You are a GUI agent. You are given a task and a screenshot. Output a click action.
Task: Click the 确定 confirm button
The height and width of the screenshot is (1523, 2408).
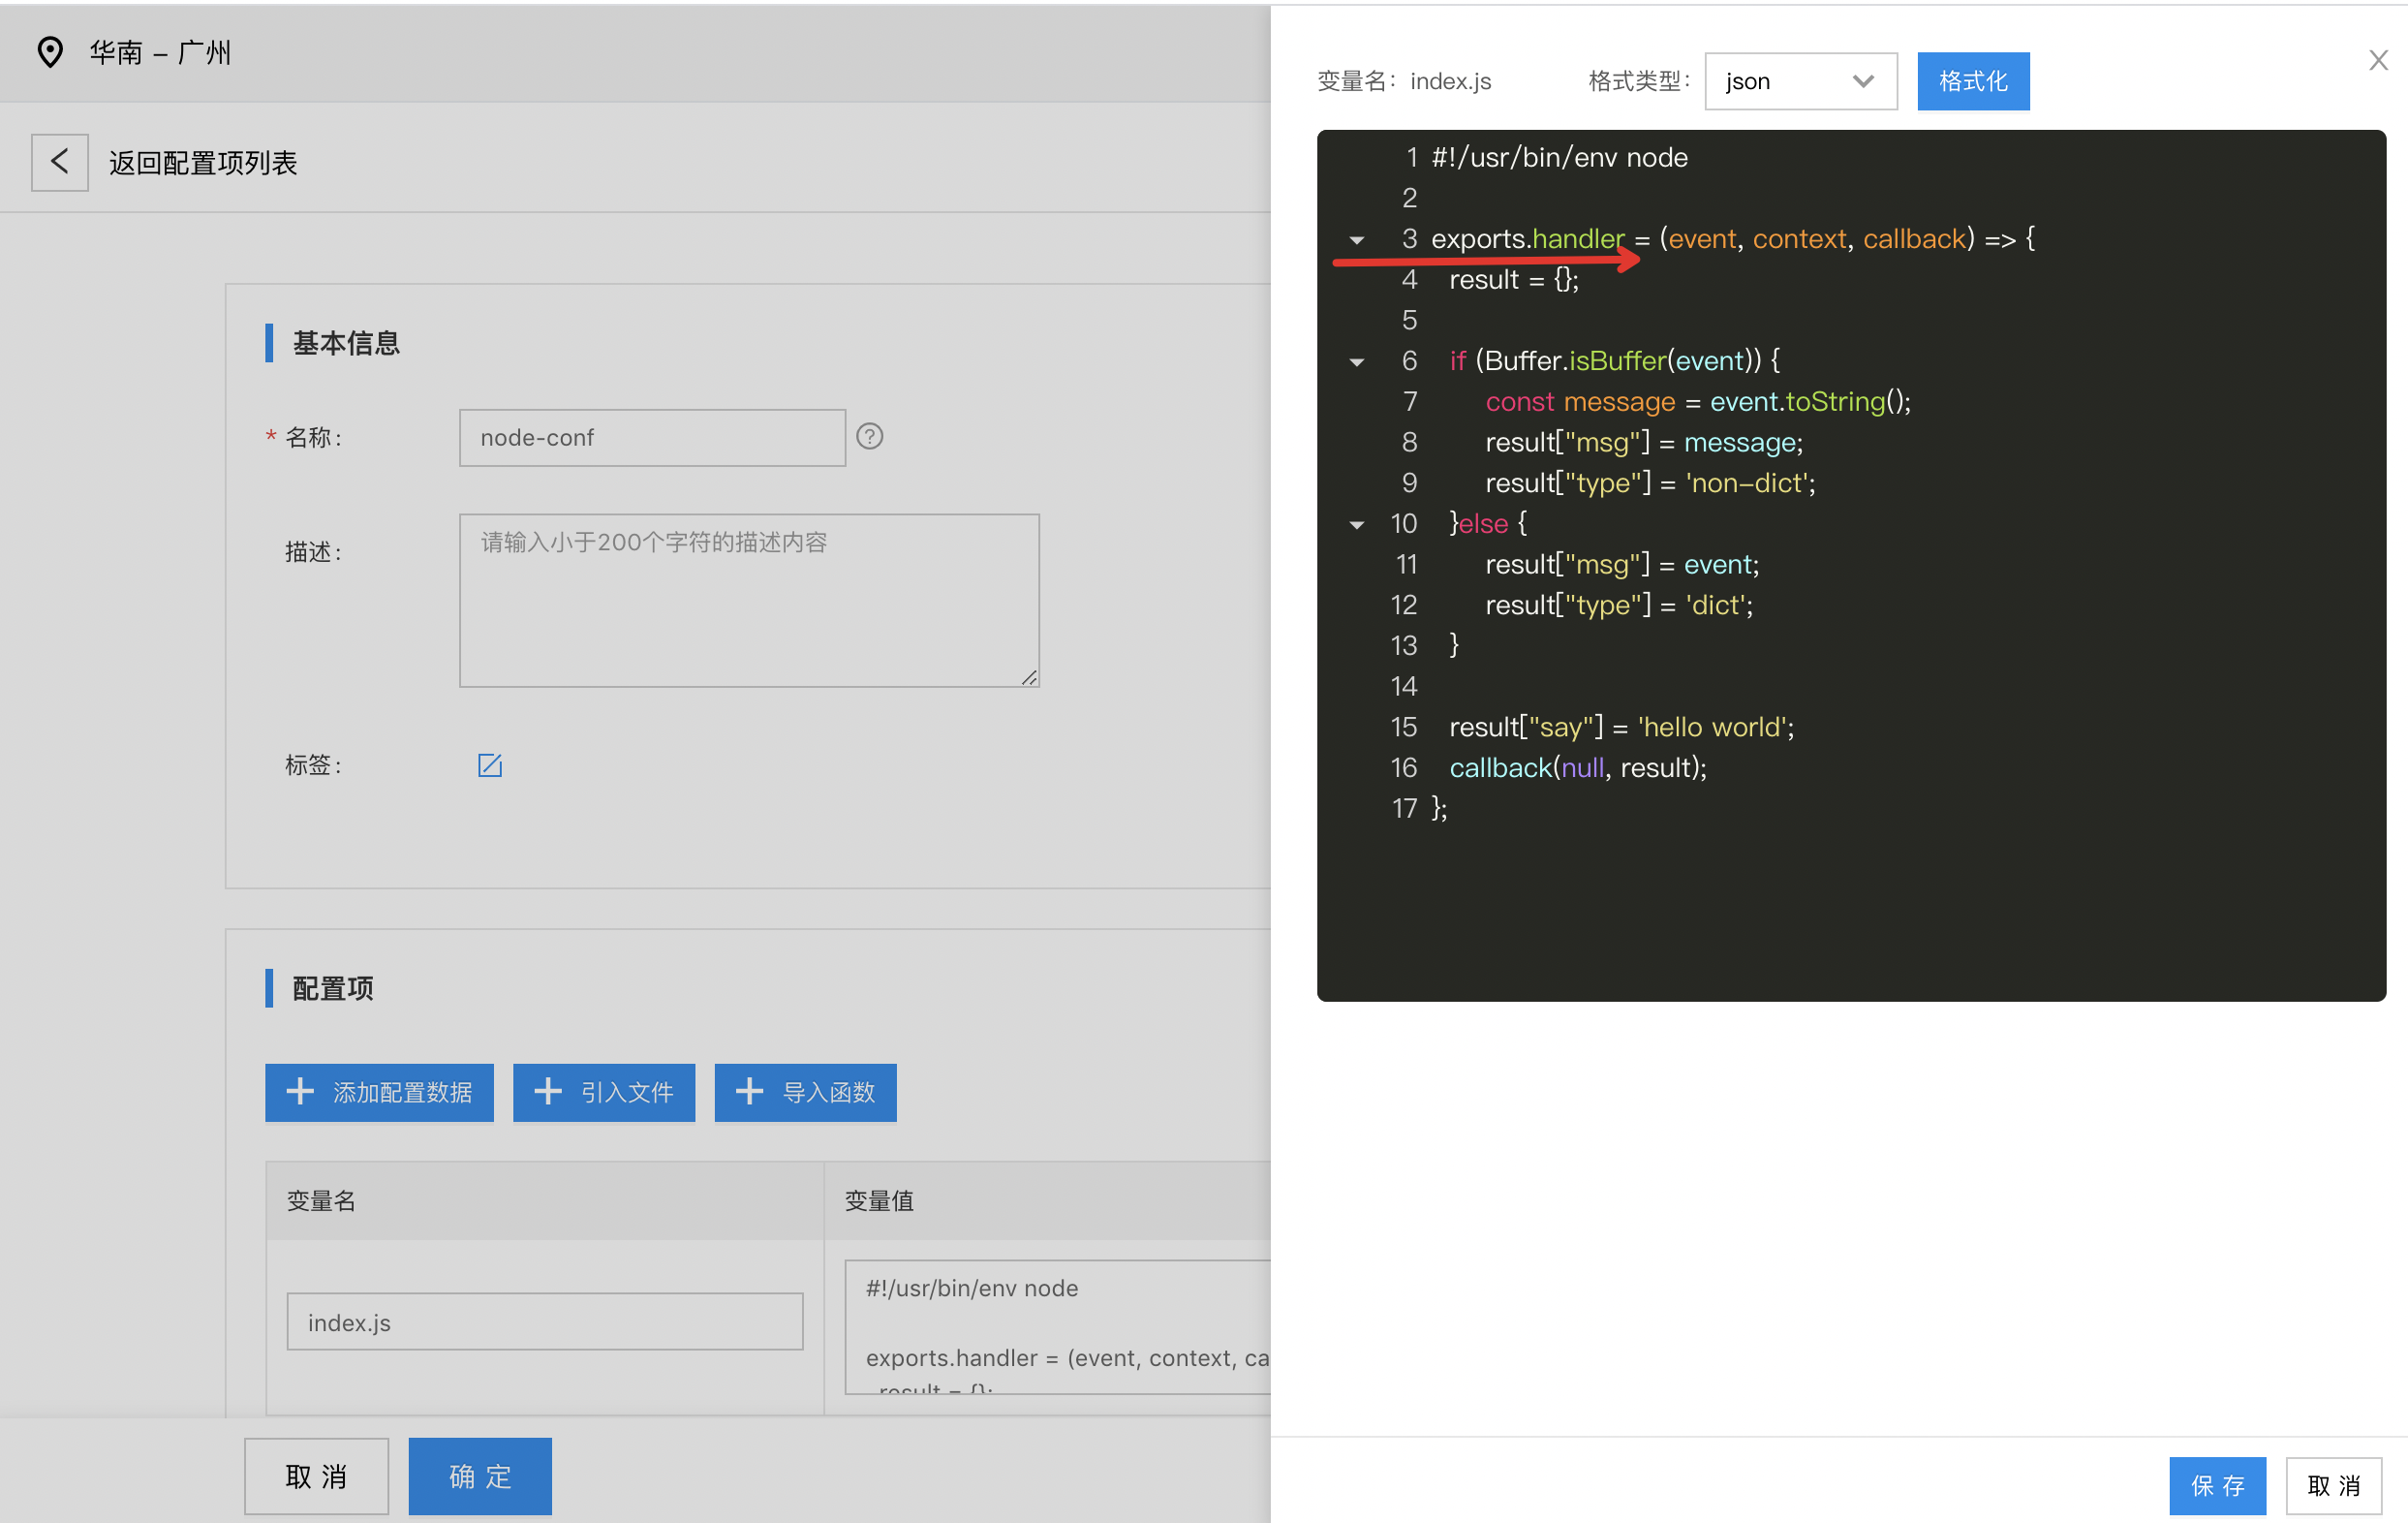pyautogui.click(x=480, y=1475)
